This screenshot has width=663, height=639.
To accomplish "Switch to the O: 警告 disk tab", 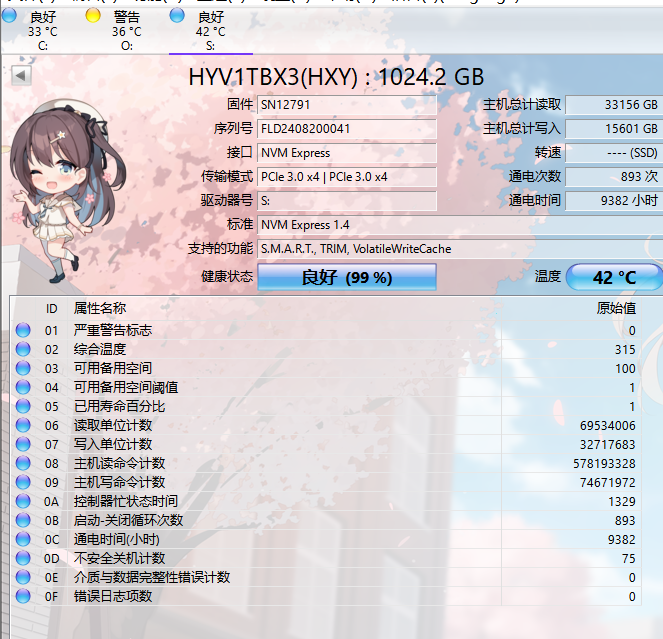I will (126, 31).
